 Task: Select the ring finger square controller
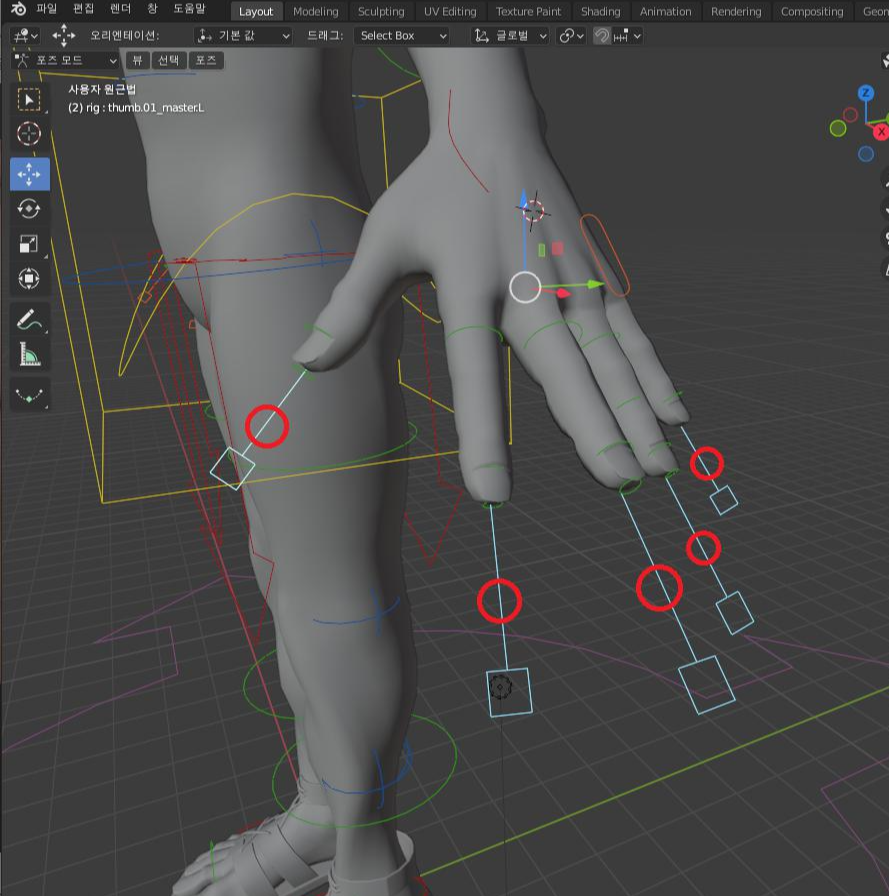[x=735, y=613]
